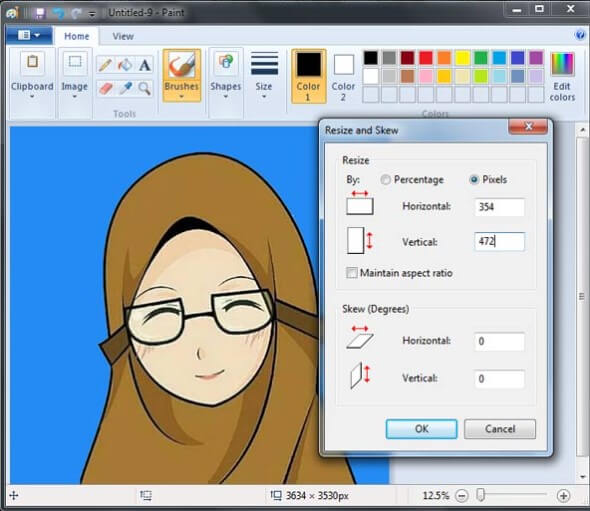
Task: Open Customize Quick Access Toolbar arrow
Action: (x=92, y=14)
